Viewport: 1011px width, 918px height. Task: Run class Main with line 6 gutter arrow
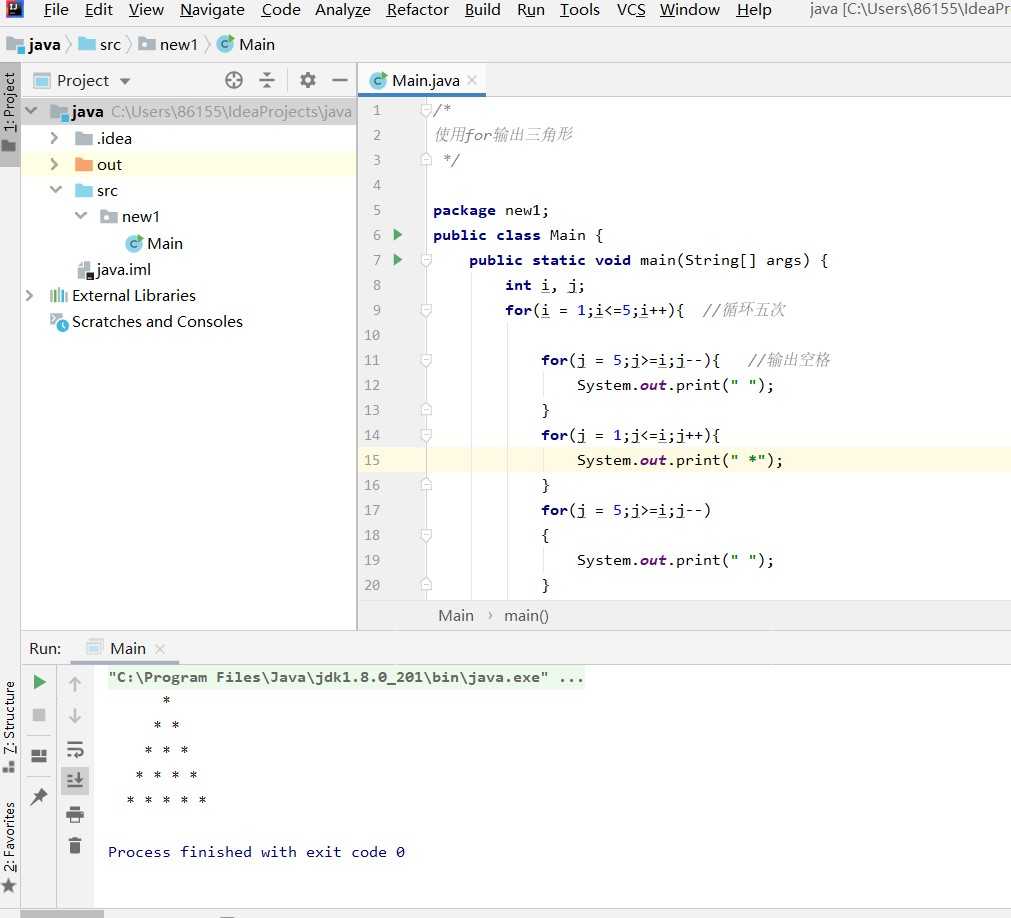click(398, 235)
